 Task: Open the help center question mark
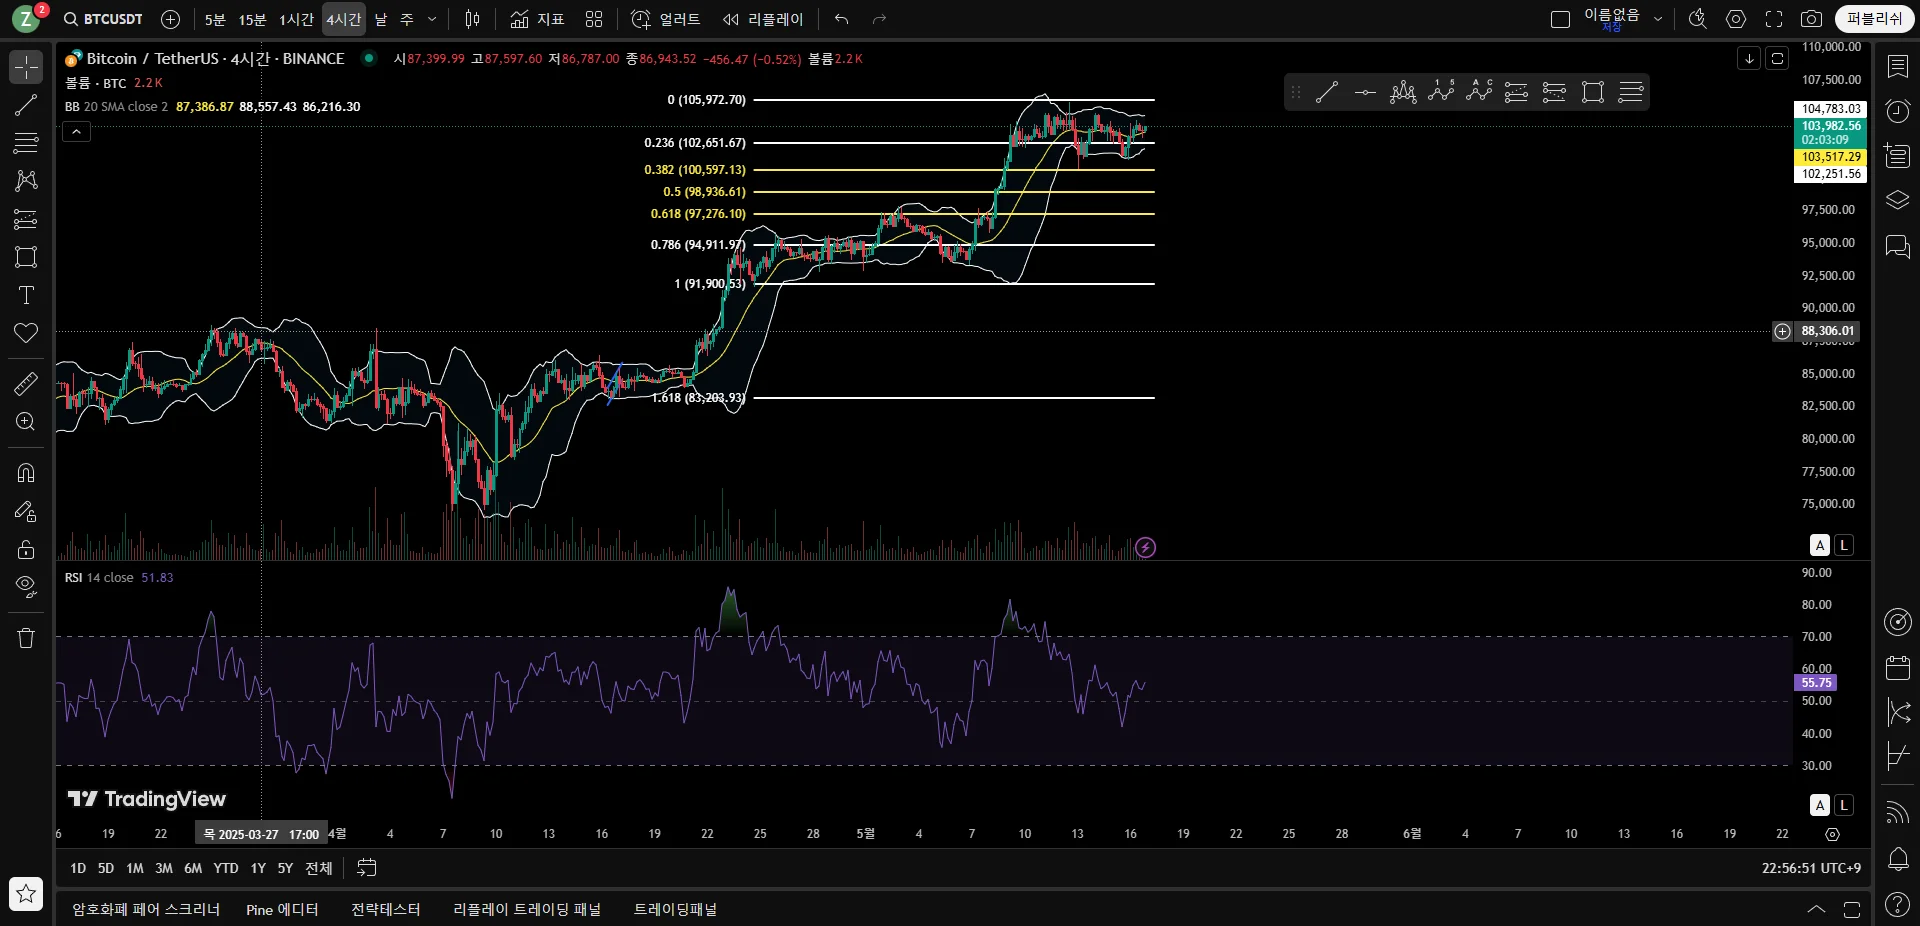click(x=1897, y=904)
